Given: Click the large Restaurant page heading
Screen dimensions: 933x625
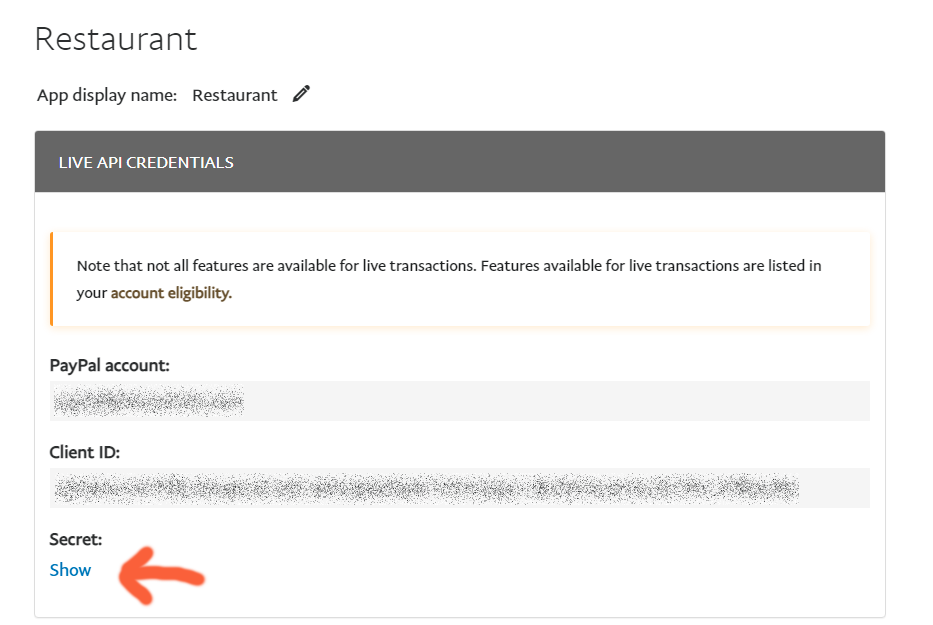Looking at the screenshot, I should (x=116, y=39).
